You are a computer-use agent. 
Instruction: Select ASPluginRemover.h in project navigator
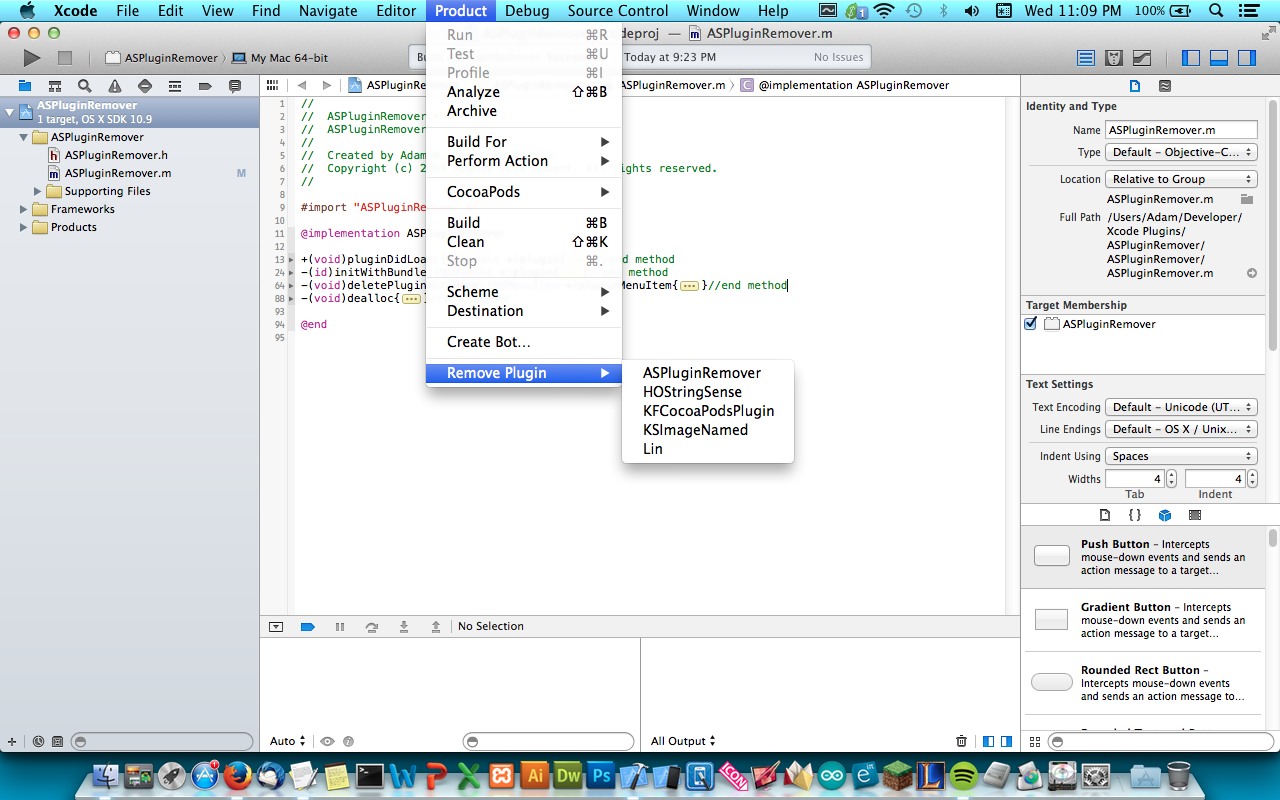pyautogui.click(x=116, y=155)
